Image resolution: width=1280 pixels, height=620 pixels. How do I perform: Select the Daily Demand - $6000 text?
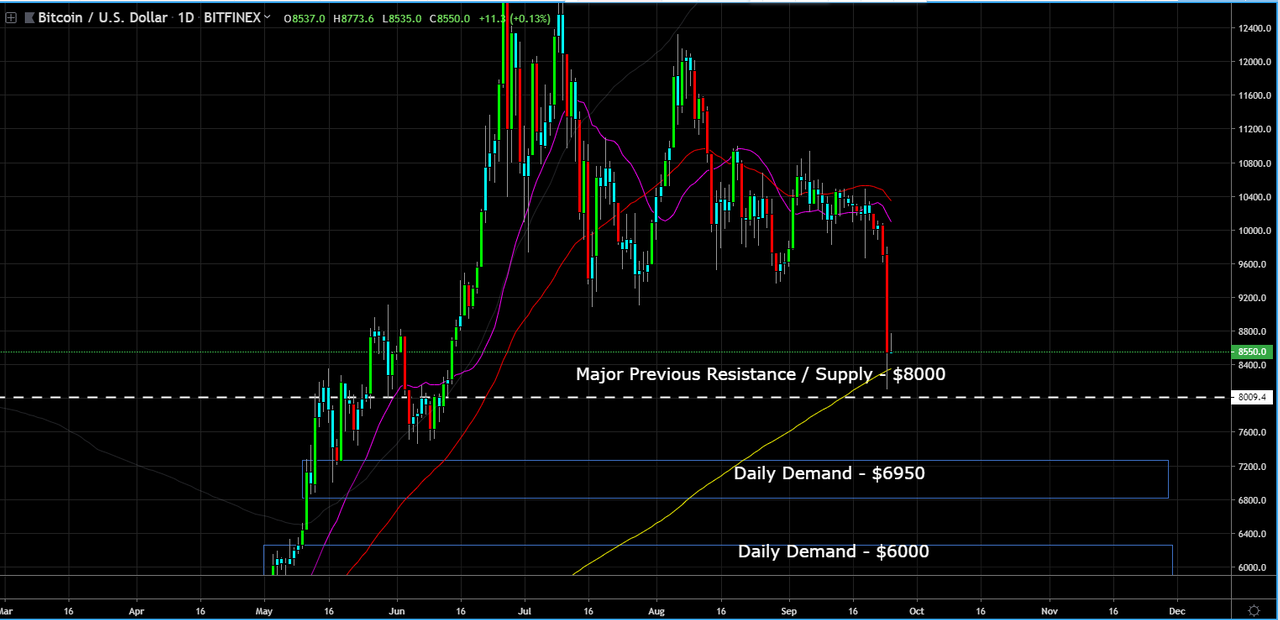click(x=833, y=551)
